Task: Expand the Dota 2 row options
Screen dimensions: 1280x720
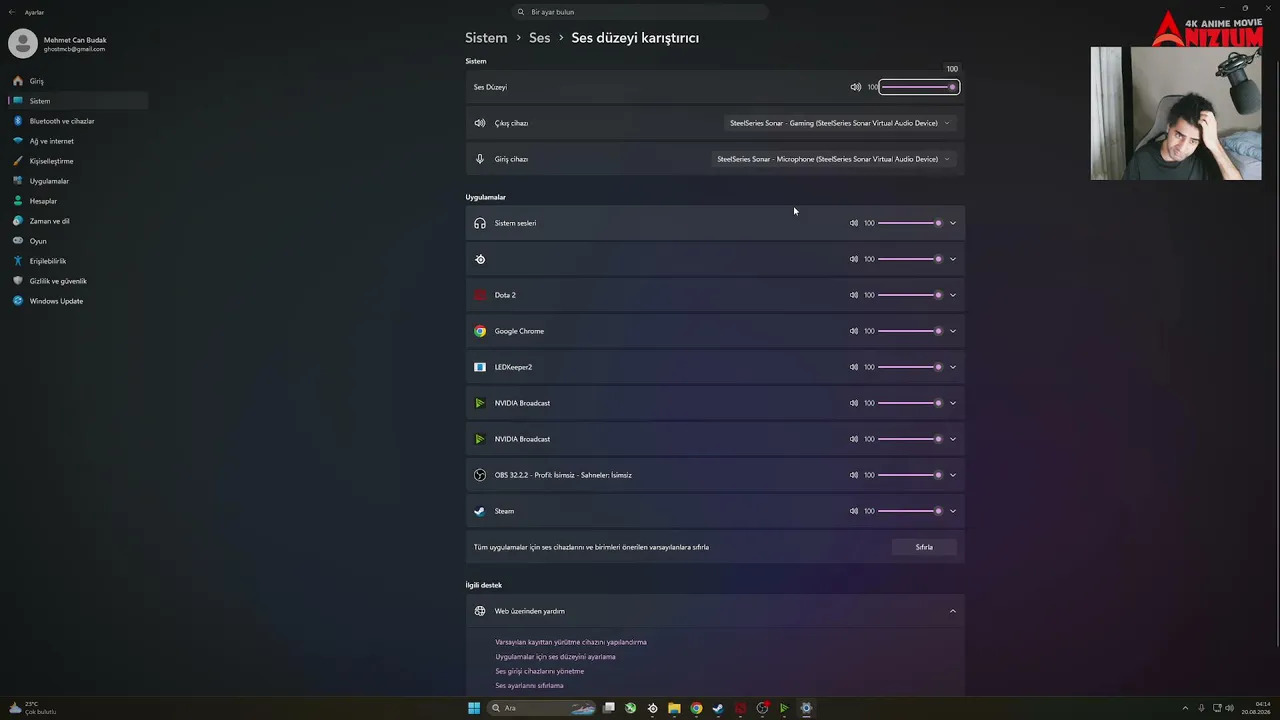Action: (953, 295)
